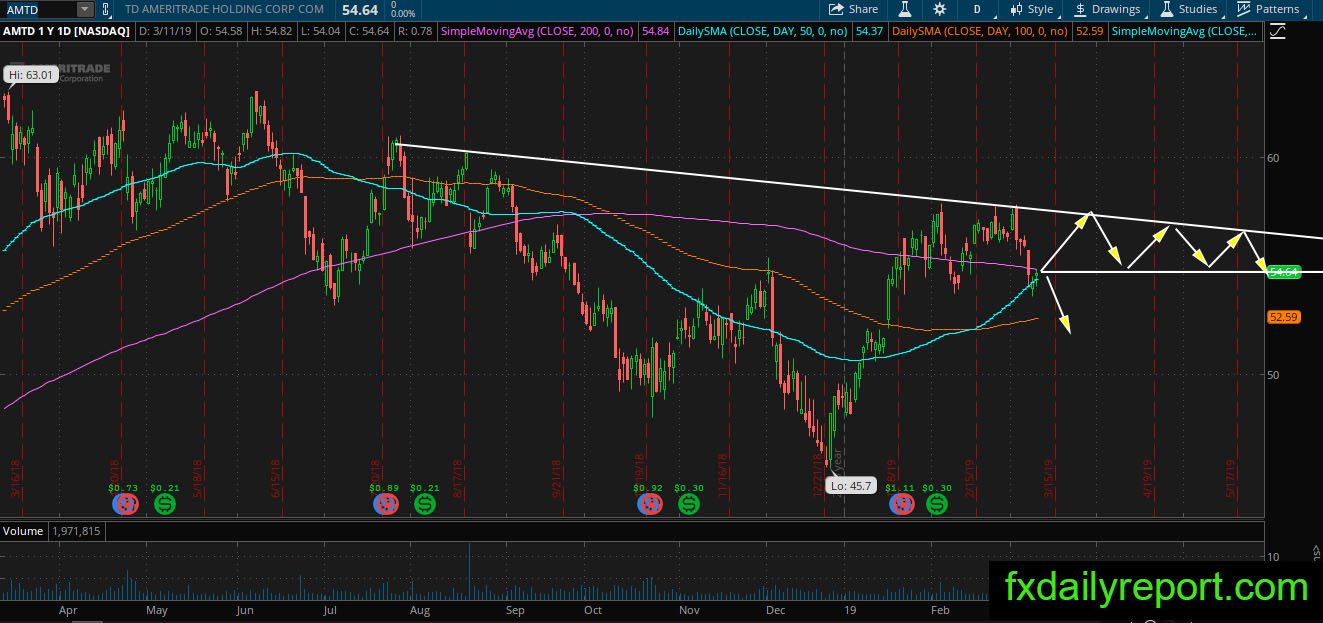Click the Dec month label on time axis
This screenshot has height=623, width=1323.
776,609
